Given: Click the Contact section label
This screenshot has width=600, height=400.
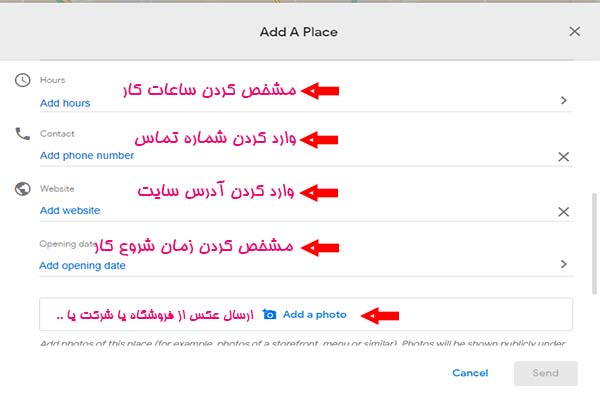Looking at the screenshot, I should tap(57, 134).
